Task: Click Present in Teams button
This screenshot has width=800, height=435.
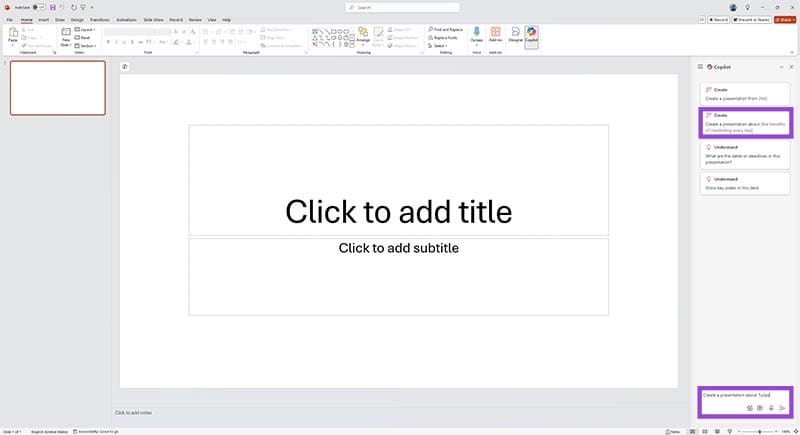Action: coord(752,20)
